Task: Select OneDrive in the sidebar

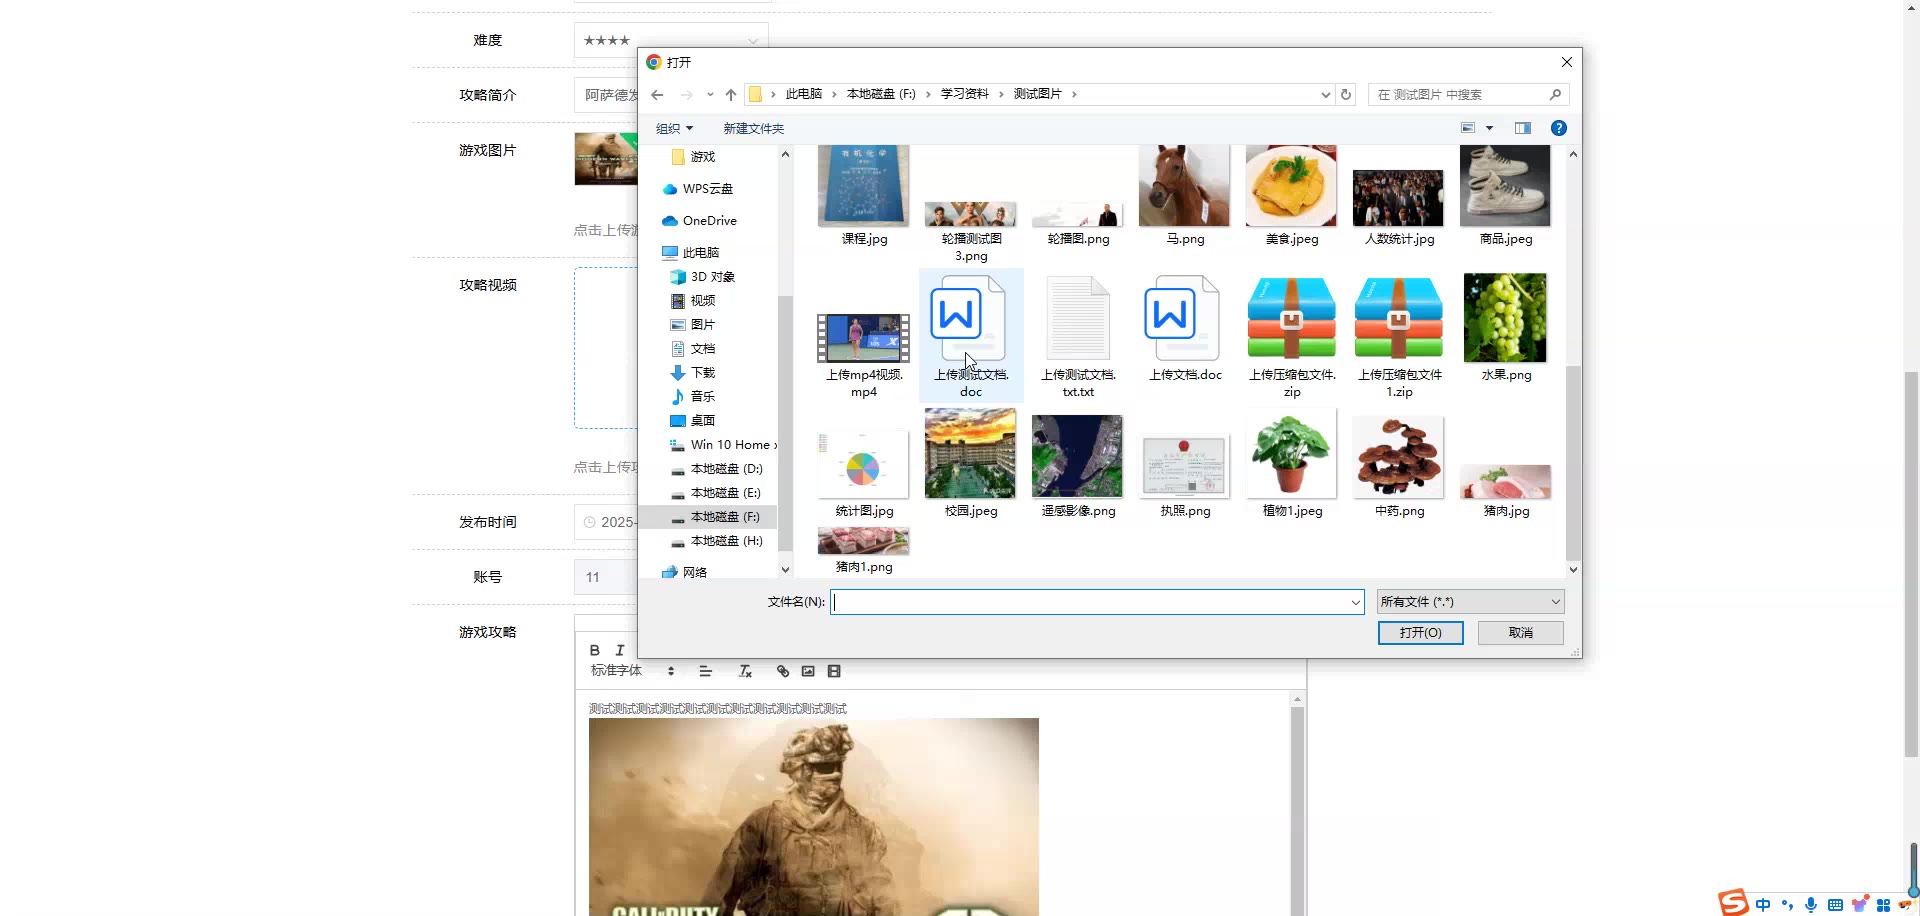Action: 699,221
